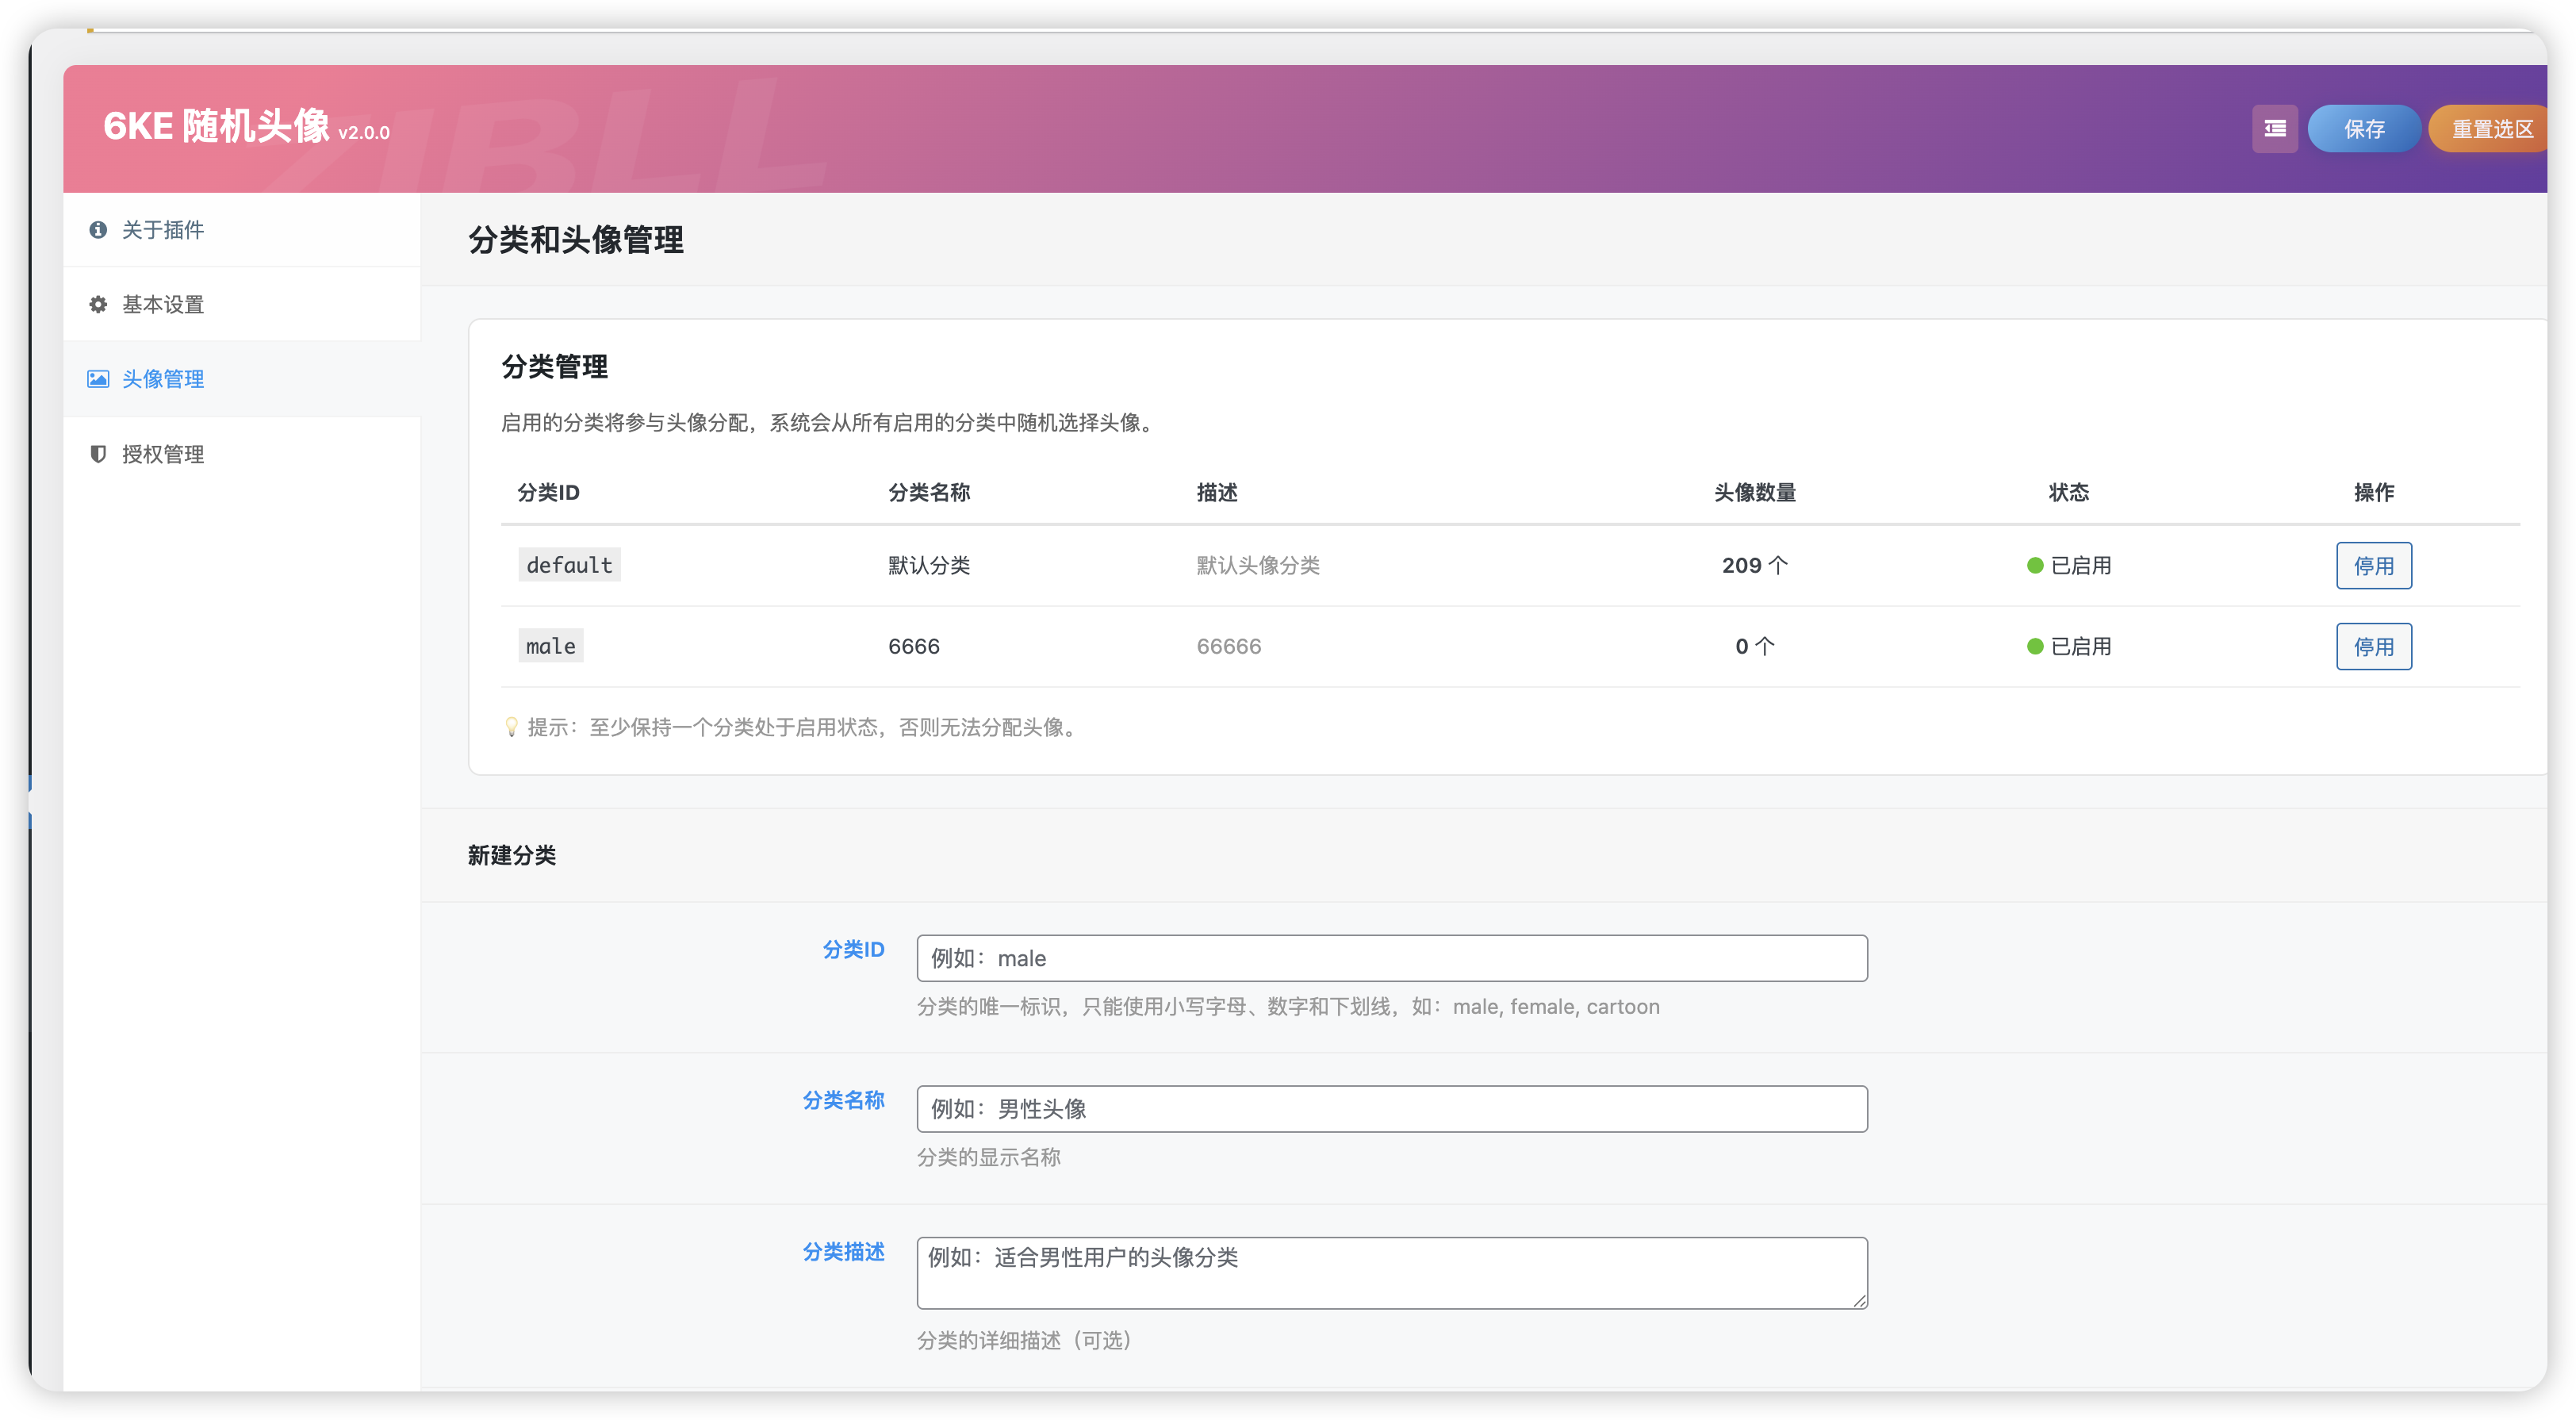Click the 分类描述 textarea

[1390, 1272]
